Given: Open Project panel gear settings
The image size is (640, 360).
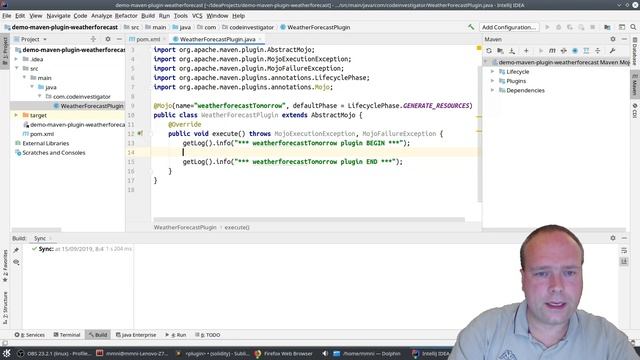Looking at the screenshot, I should coord(108,39).
